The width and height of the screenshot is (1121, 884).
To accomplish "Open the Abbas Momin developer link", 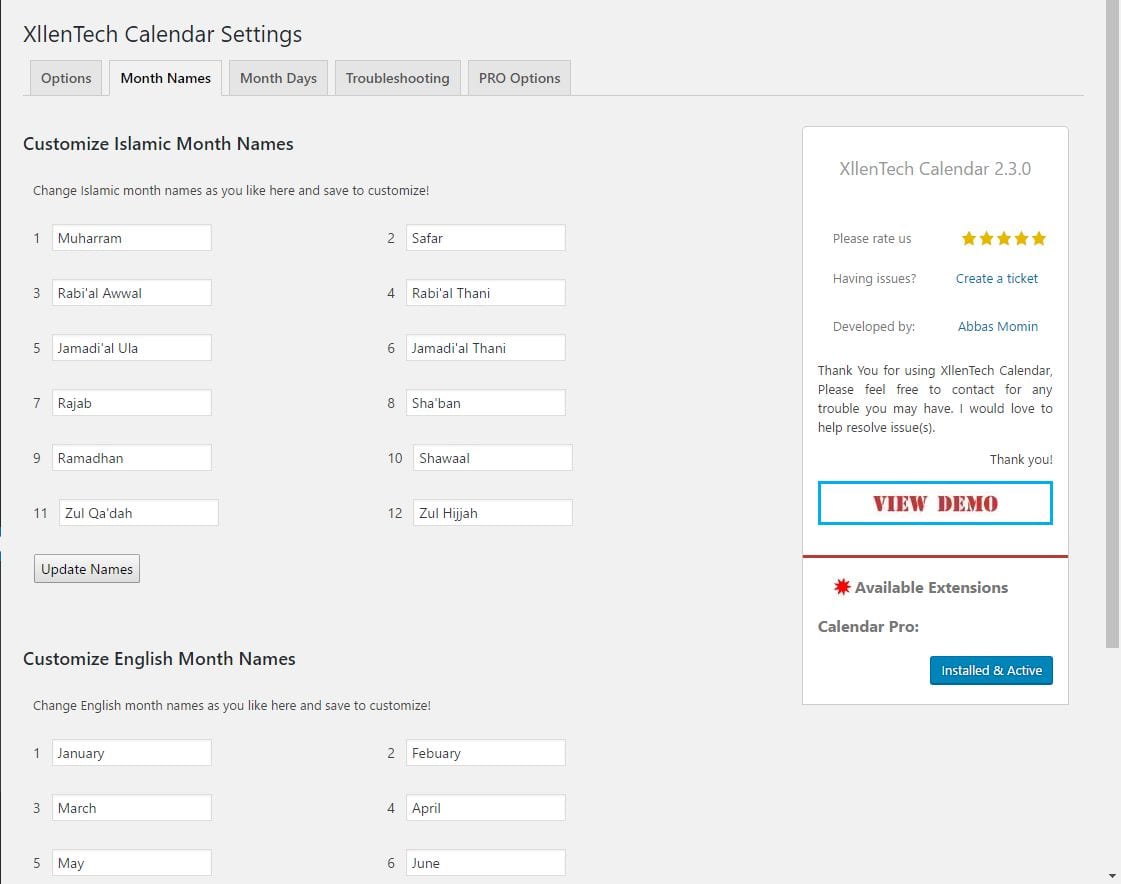I will [997, 326].
